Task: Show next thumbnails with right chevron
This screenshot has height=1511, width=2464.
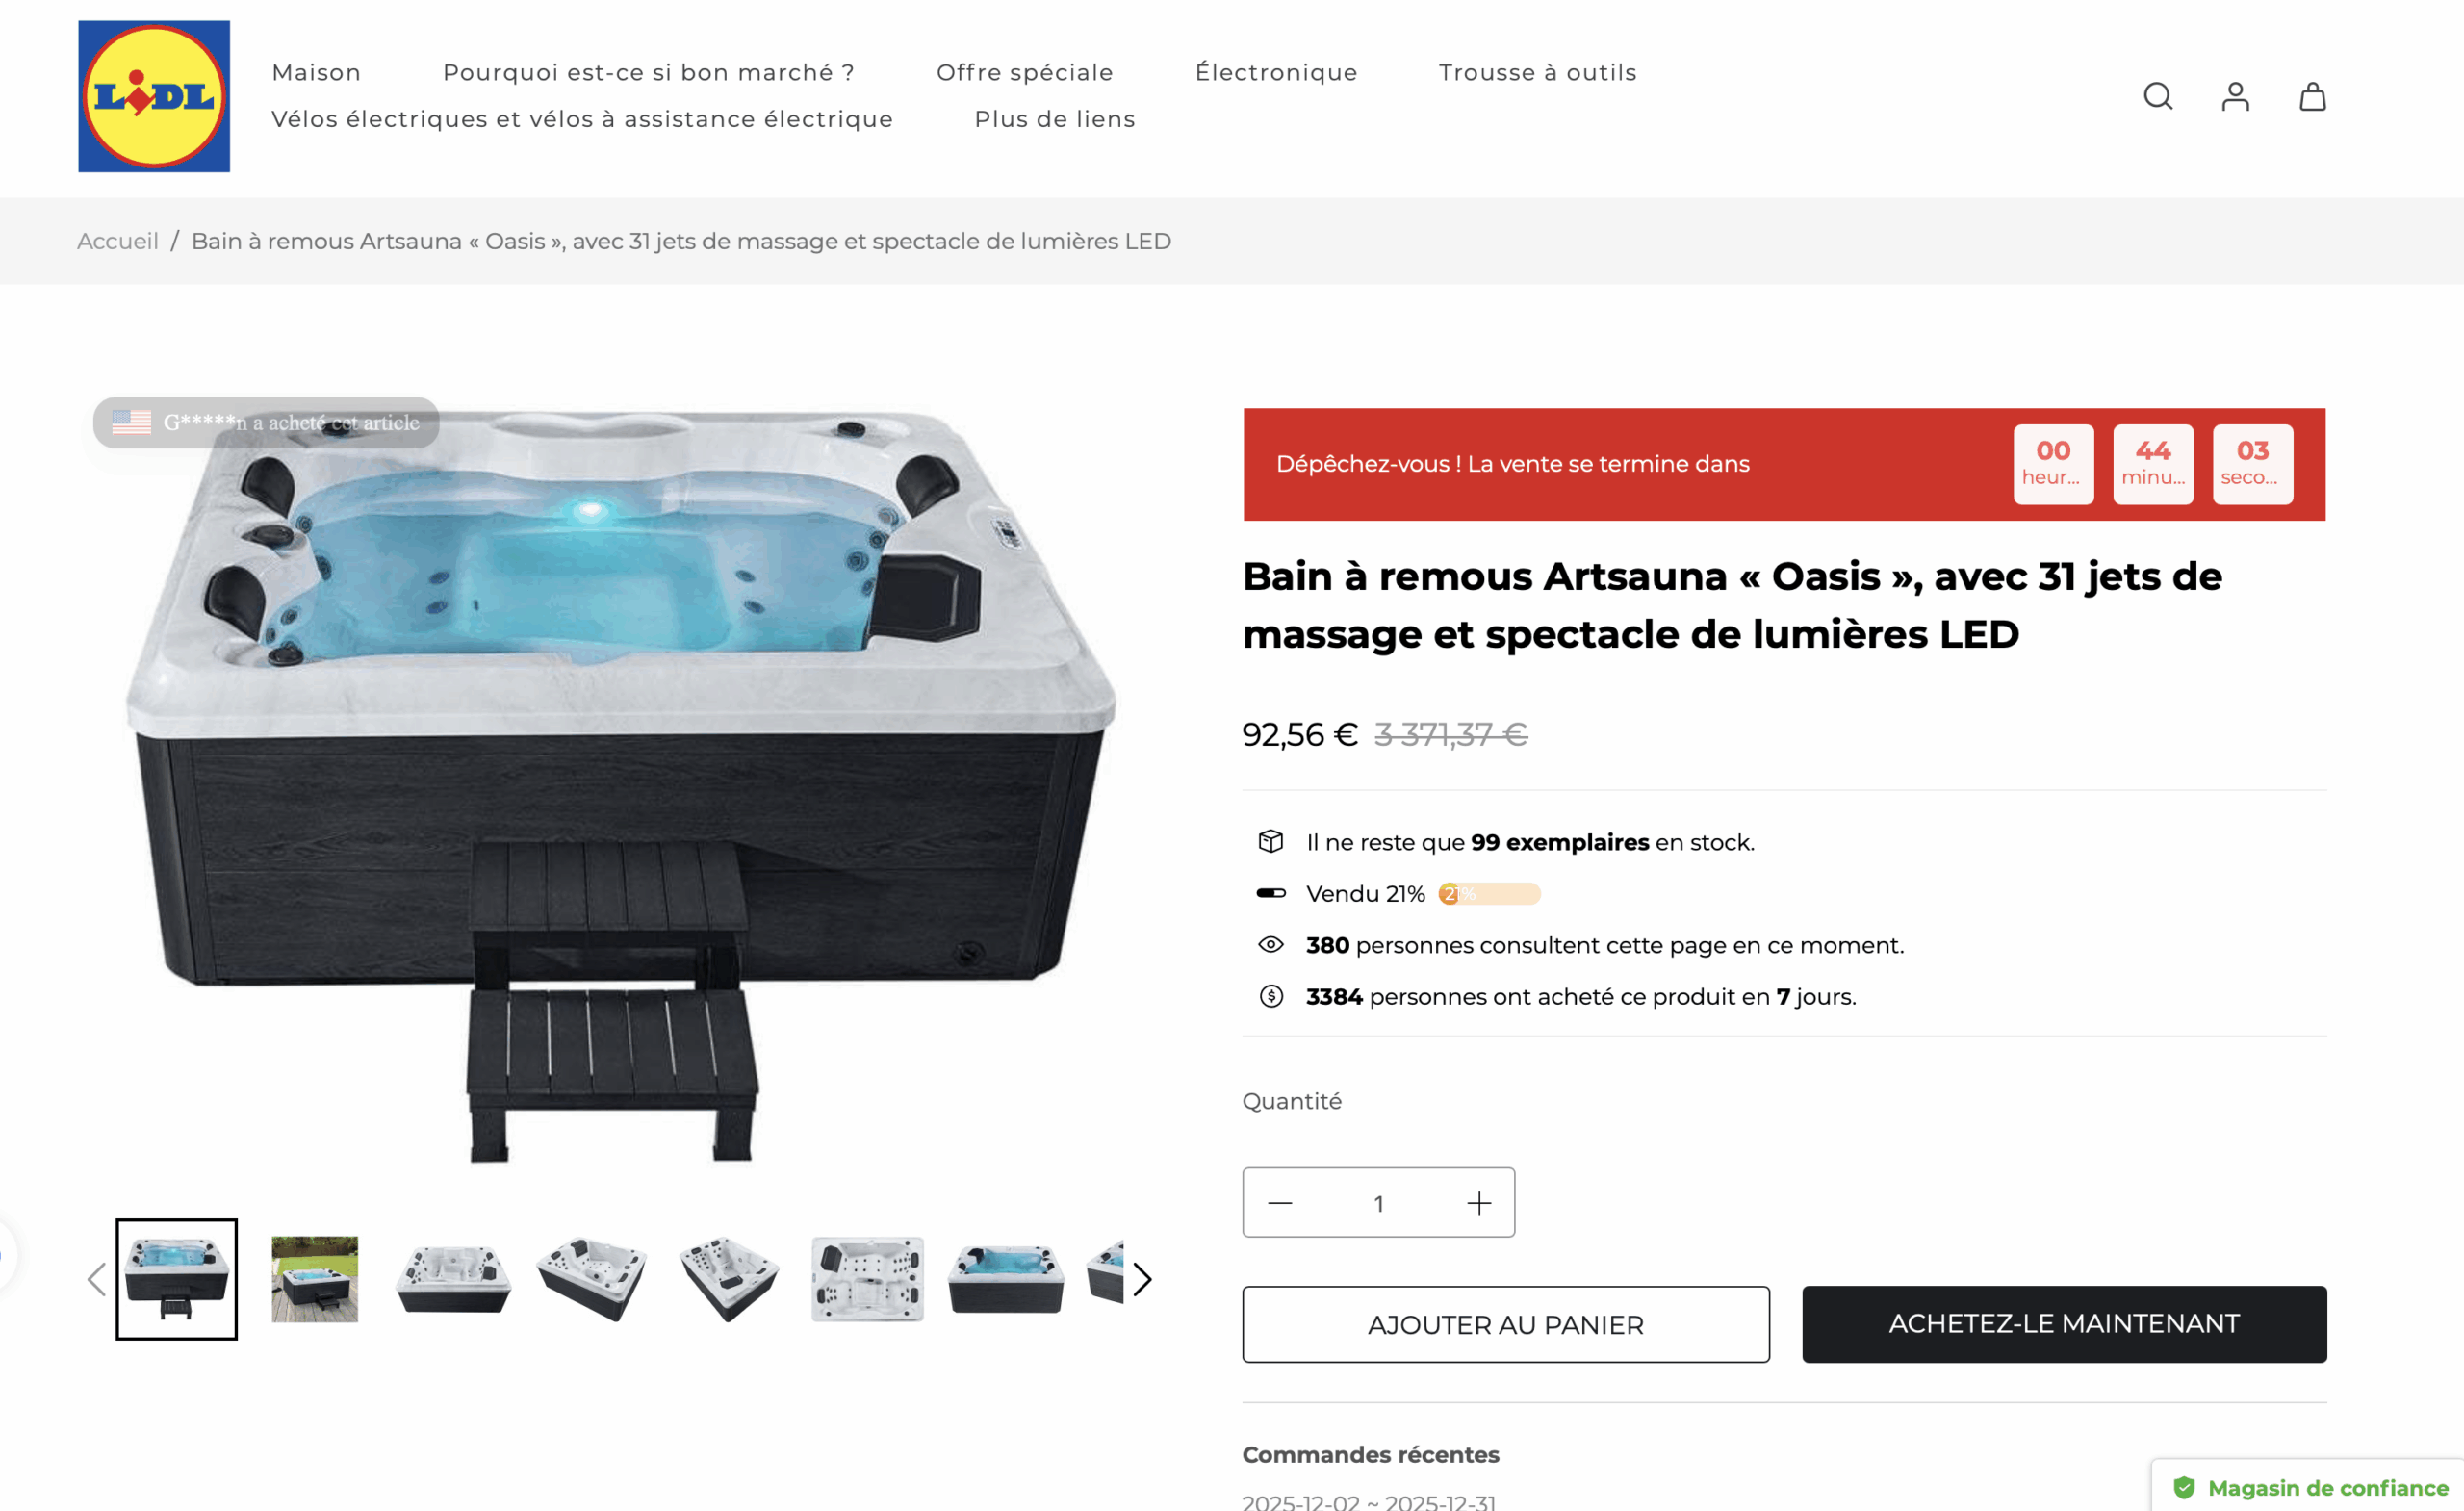Action: click(x=1142, y=1278)
